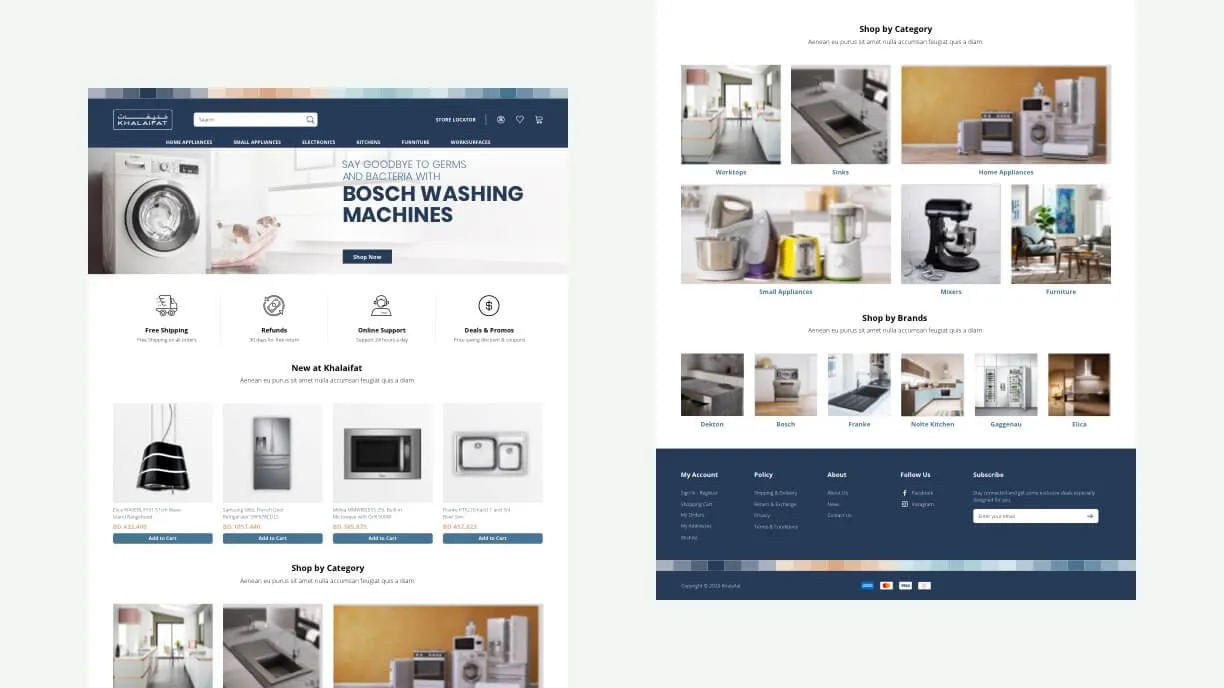Viewport: 1224px width, 688px height.
Task: Open the Kitchens navigation menu
Action: click(368, 142)
